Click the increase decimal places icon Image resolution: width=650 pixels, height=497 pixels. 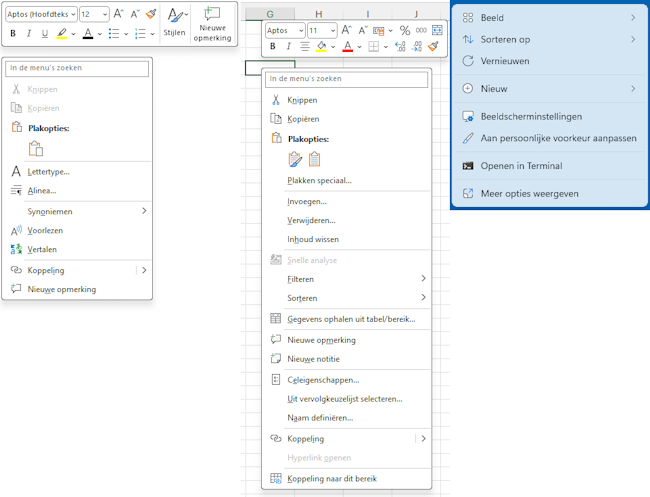pyautogui.click(x=400, y=47)
